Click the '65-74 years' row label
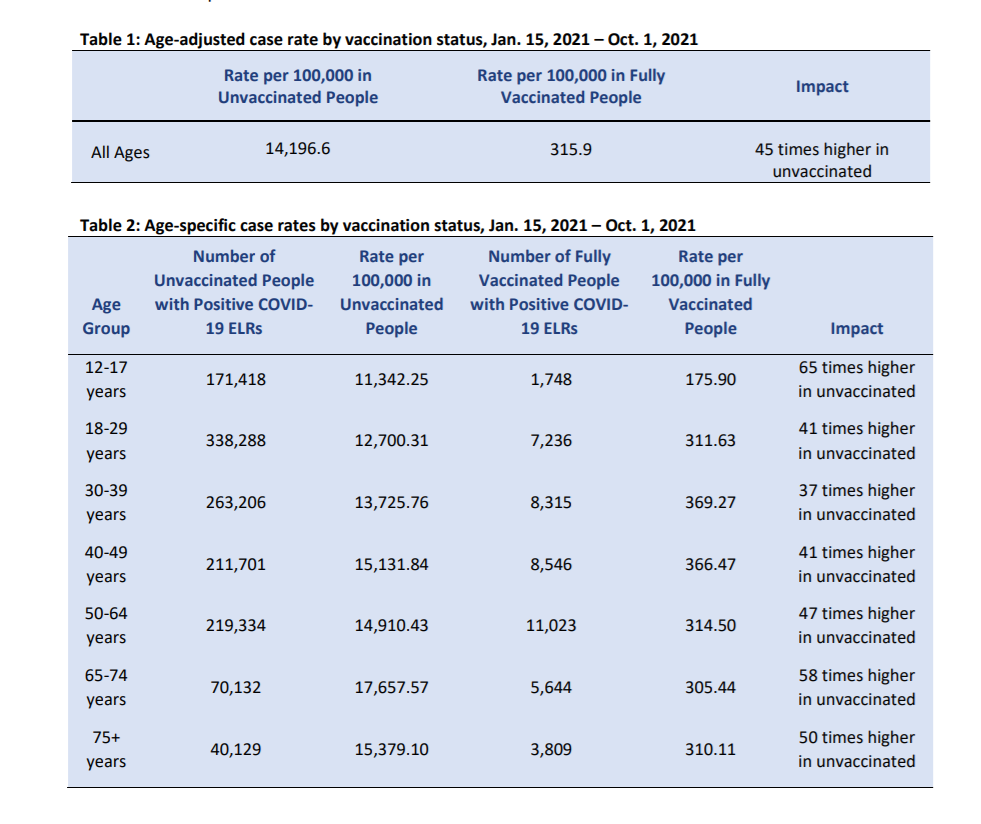 106,688
